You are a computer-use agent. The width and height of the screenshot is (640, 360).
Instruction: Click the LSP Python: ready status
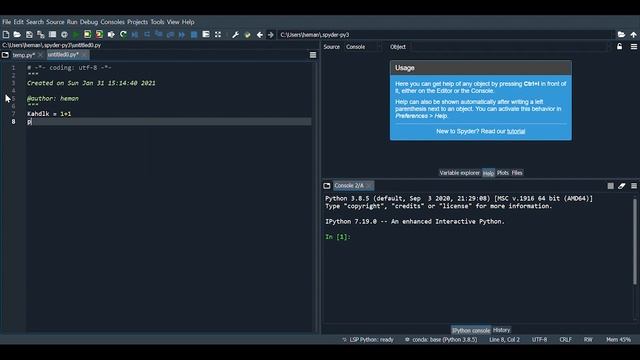(x=368, y=340)
